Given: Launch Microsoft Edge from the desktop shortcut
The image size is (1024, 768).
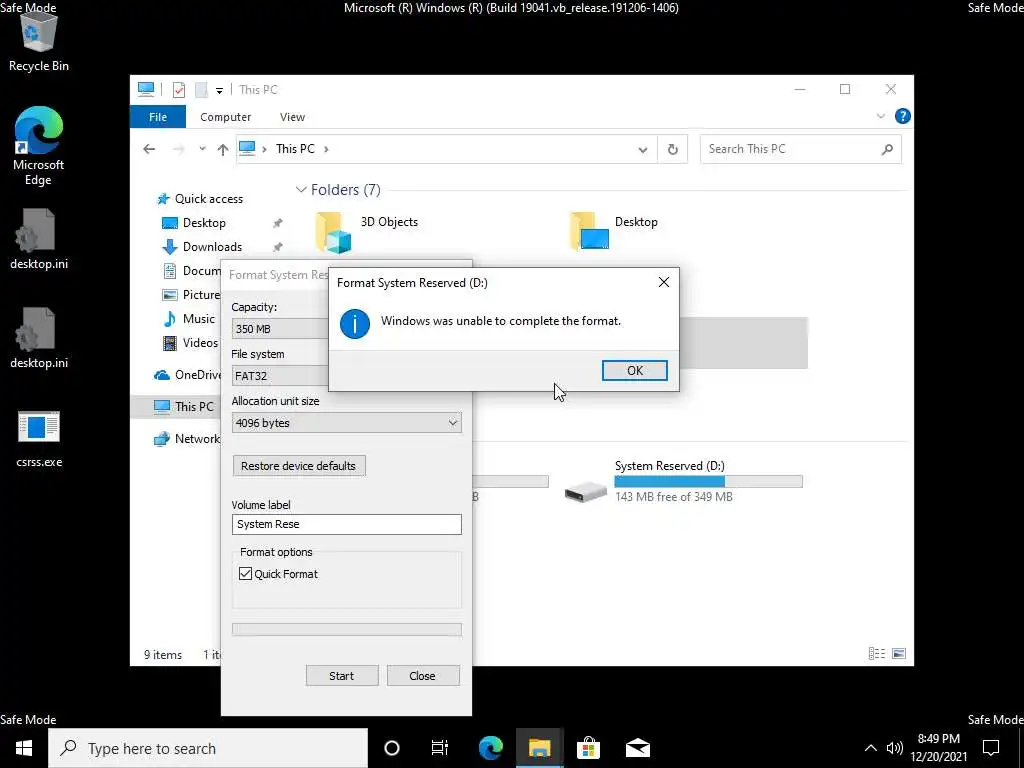Looking at the screenshot, I should 39,145.
